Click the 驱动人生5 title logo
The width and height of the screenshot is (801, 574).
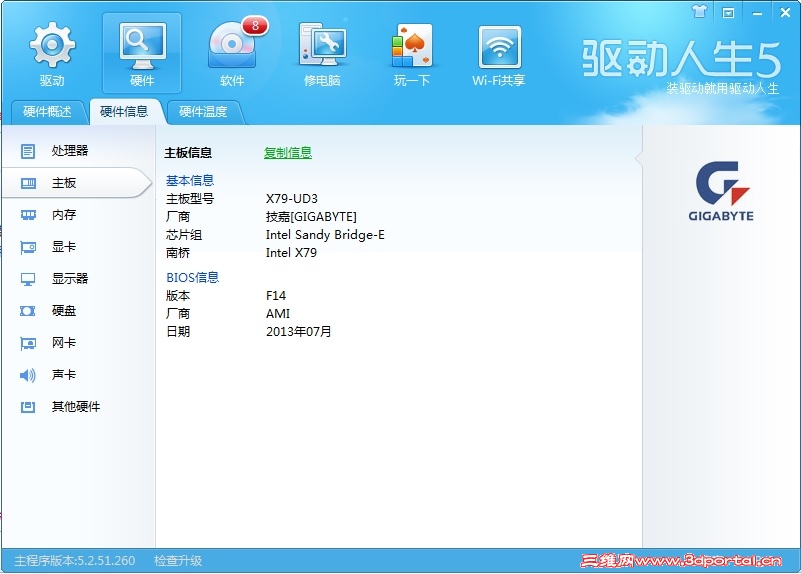(x=682, y=59)
